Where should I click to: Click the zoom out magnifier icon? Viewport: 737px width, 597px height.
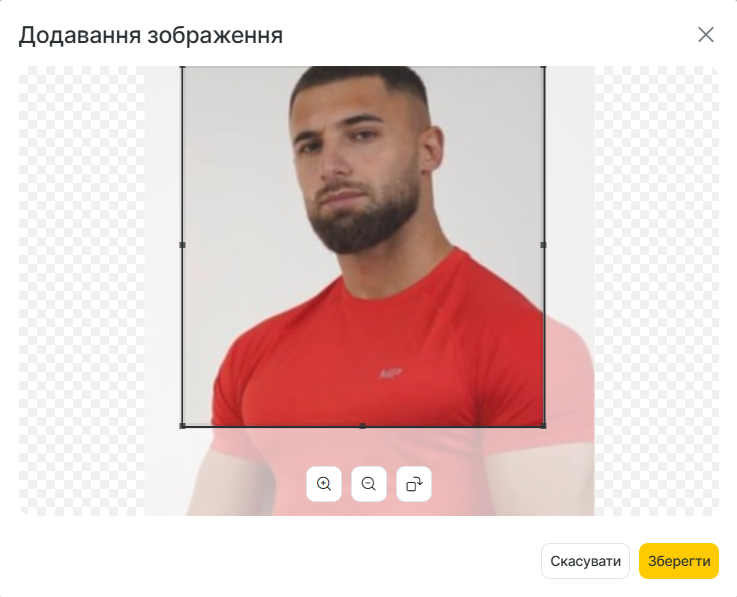(x=369, y=484)
